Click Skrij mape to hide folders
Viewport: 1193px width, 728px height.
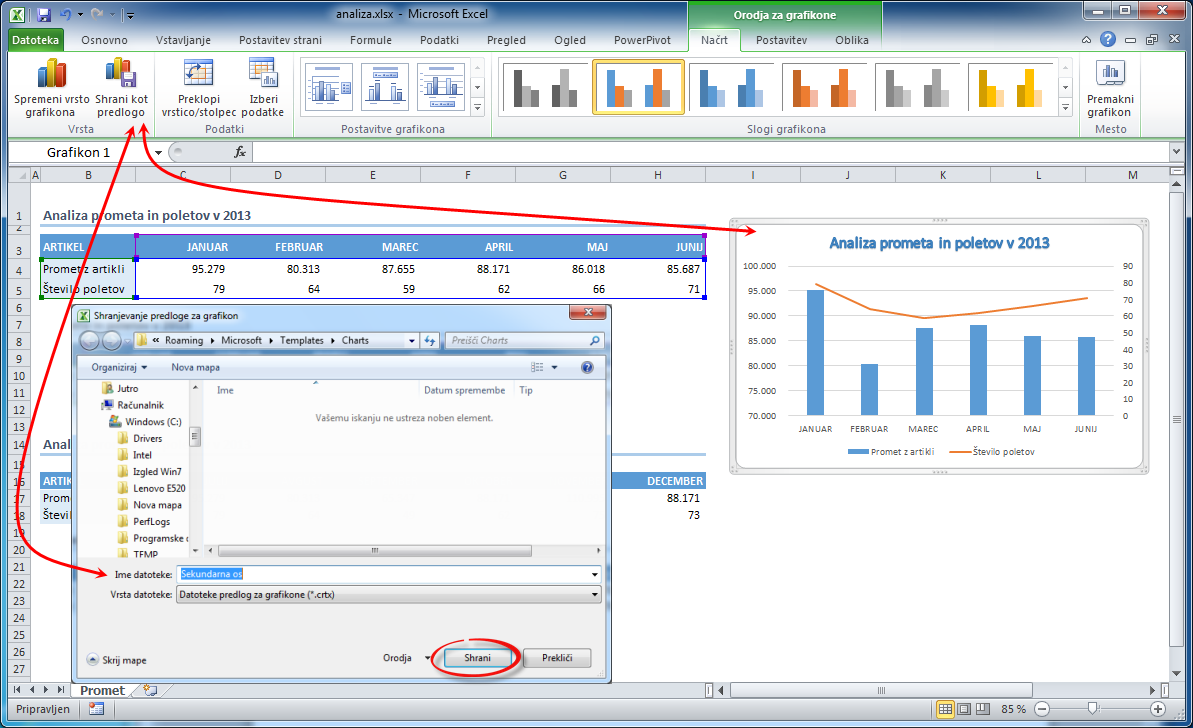(116, 660)
